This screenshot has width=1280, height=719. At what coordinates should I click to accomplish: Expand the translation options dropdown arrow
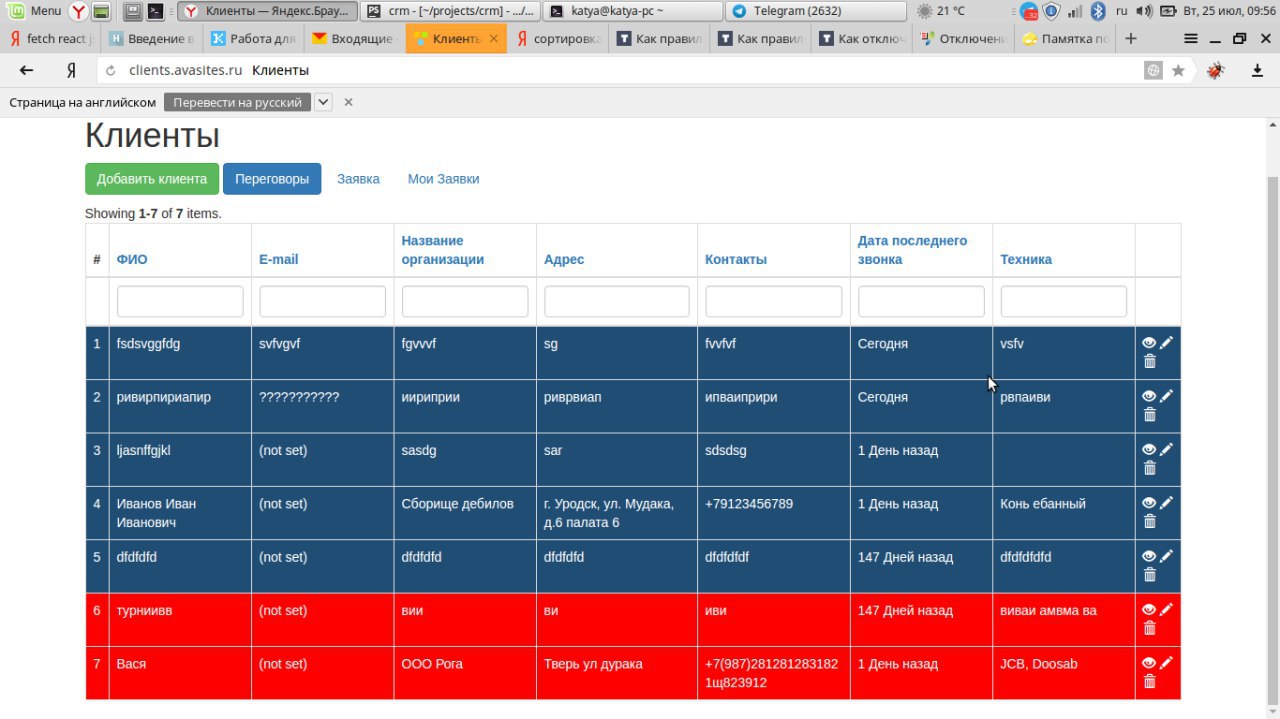pyautogui.click(x=323, y=102)
